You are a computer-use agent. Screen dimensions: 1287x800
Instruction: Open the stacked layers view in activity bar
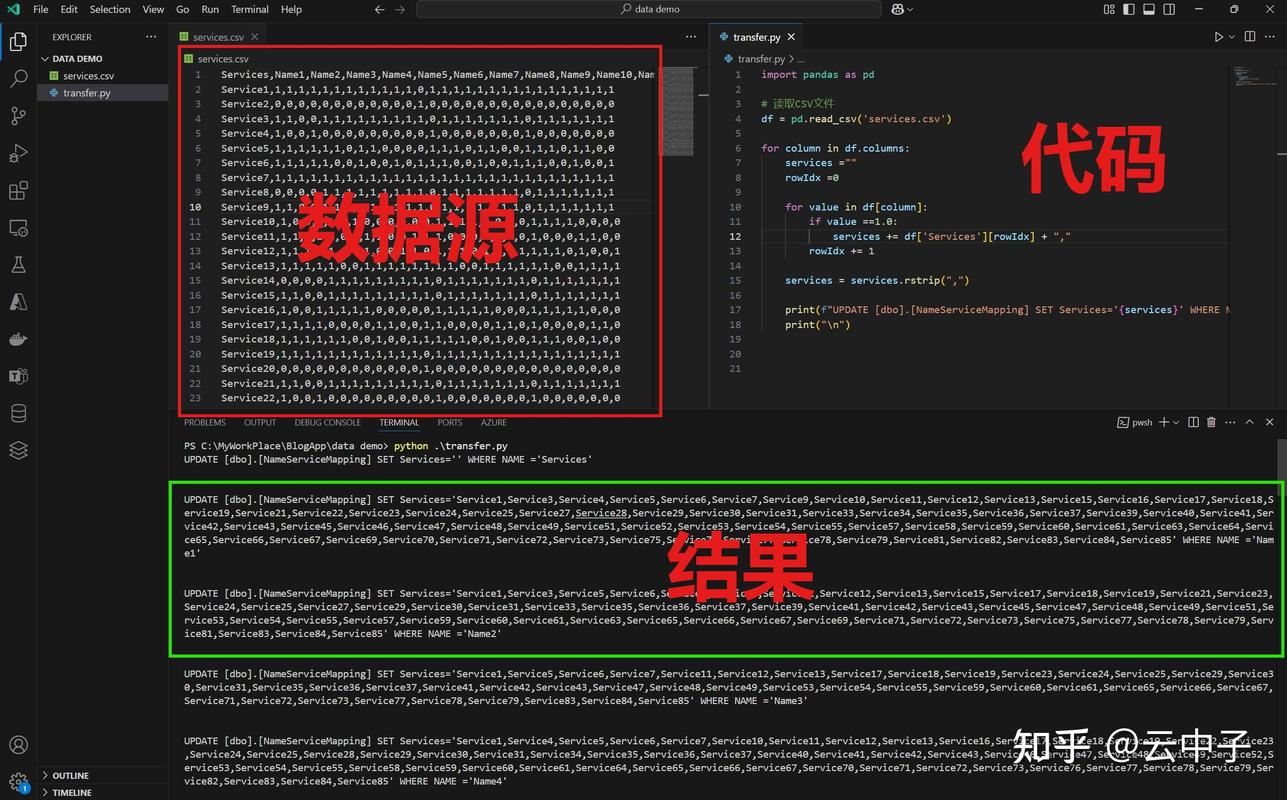[18, 450]
